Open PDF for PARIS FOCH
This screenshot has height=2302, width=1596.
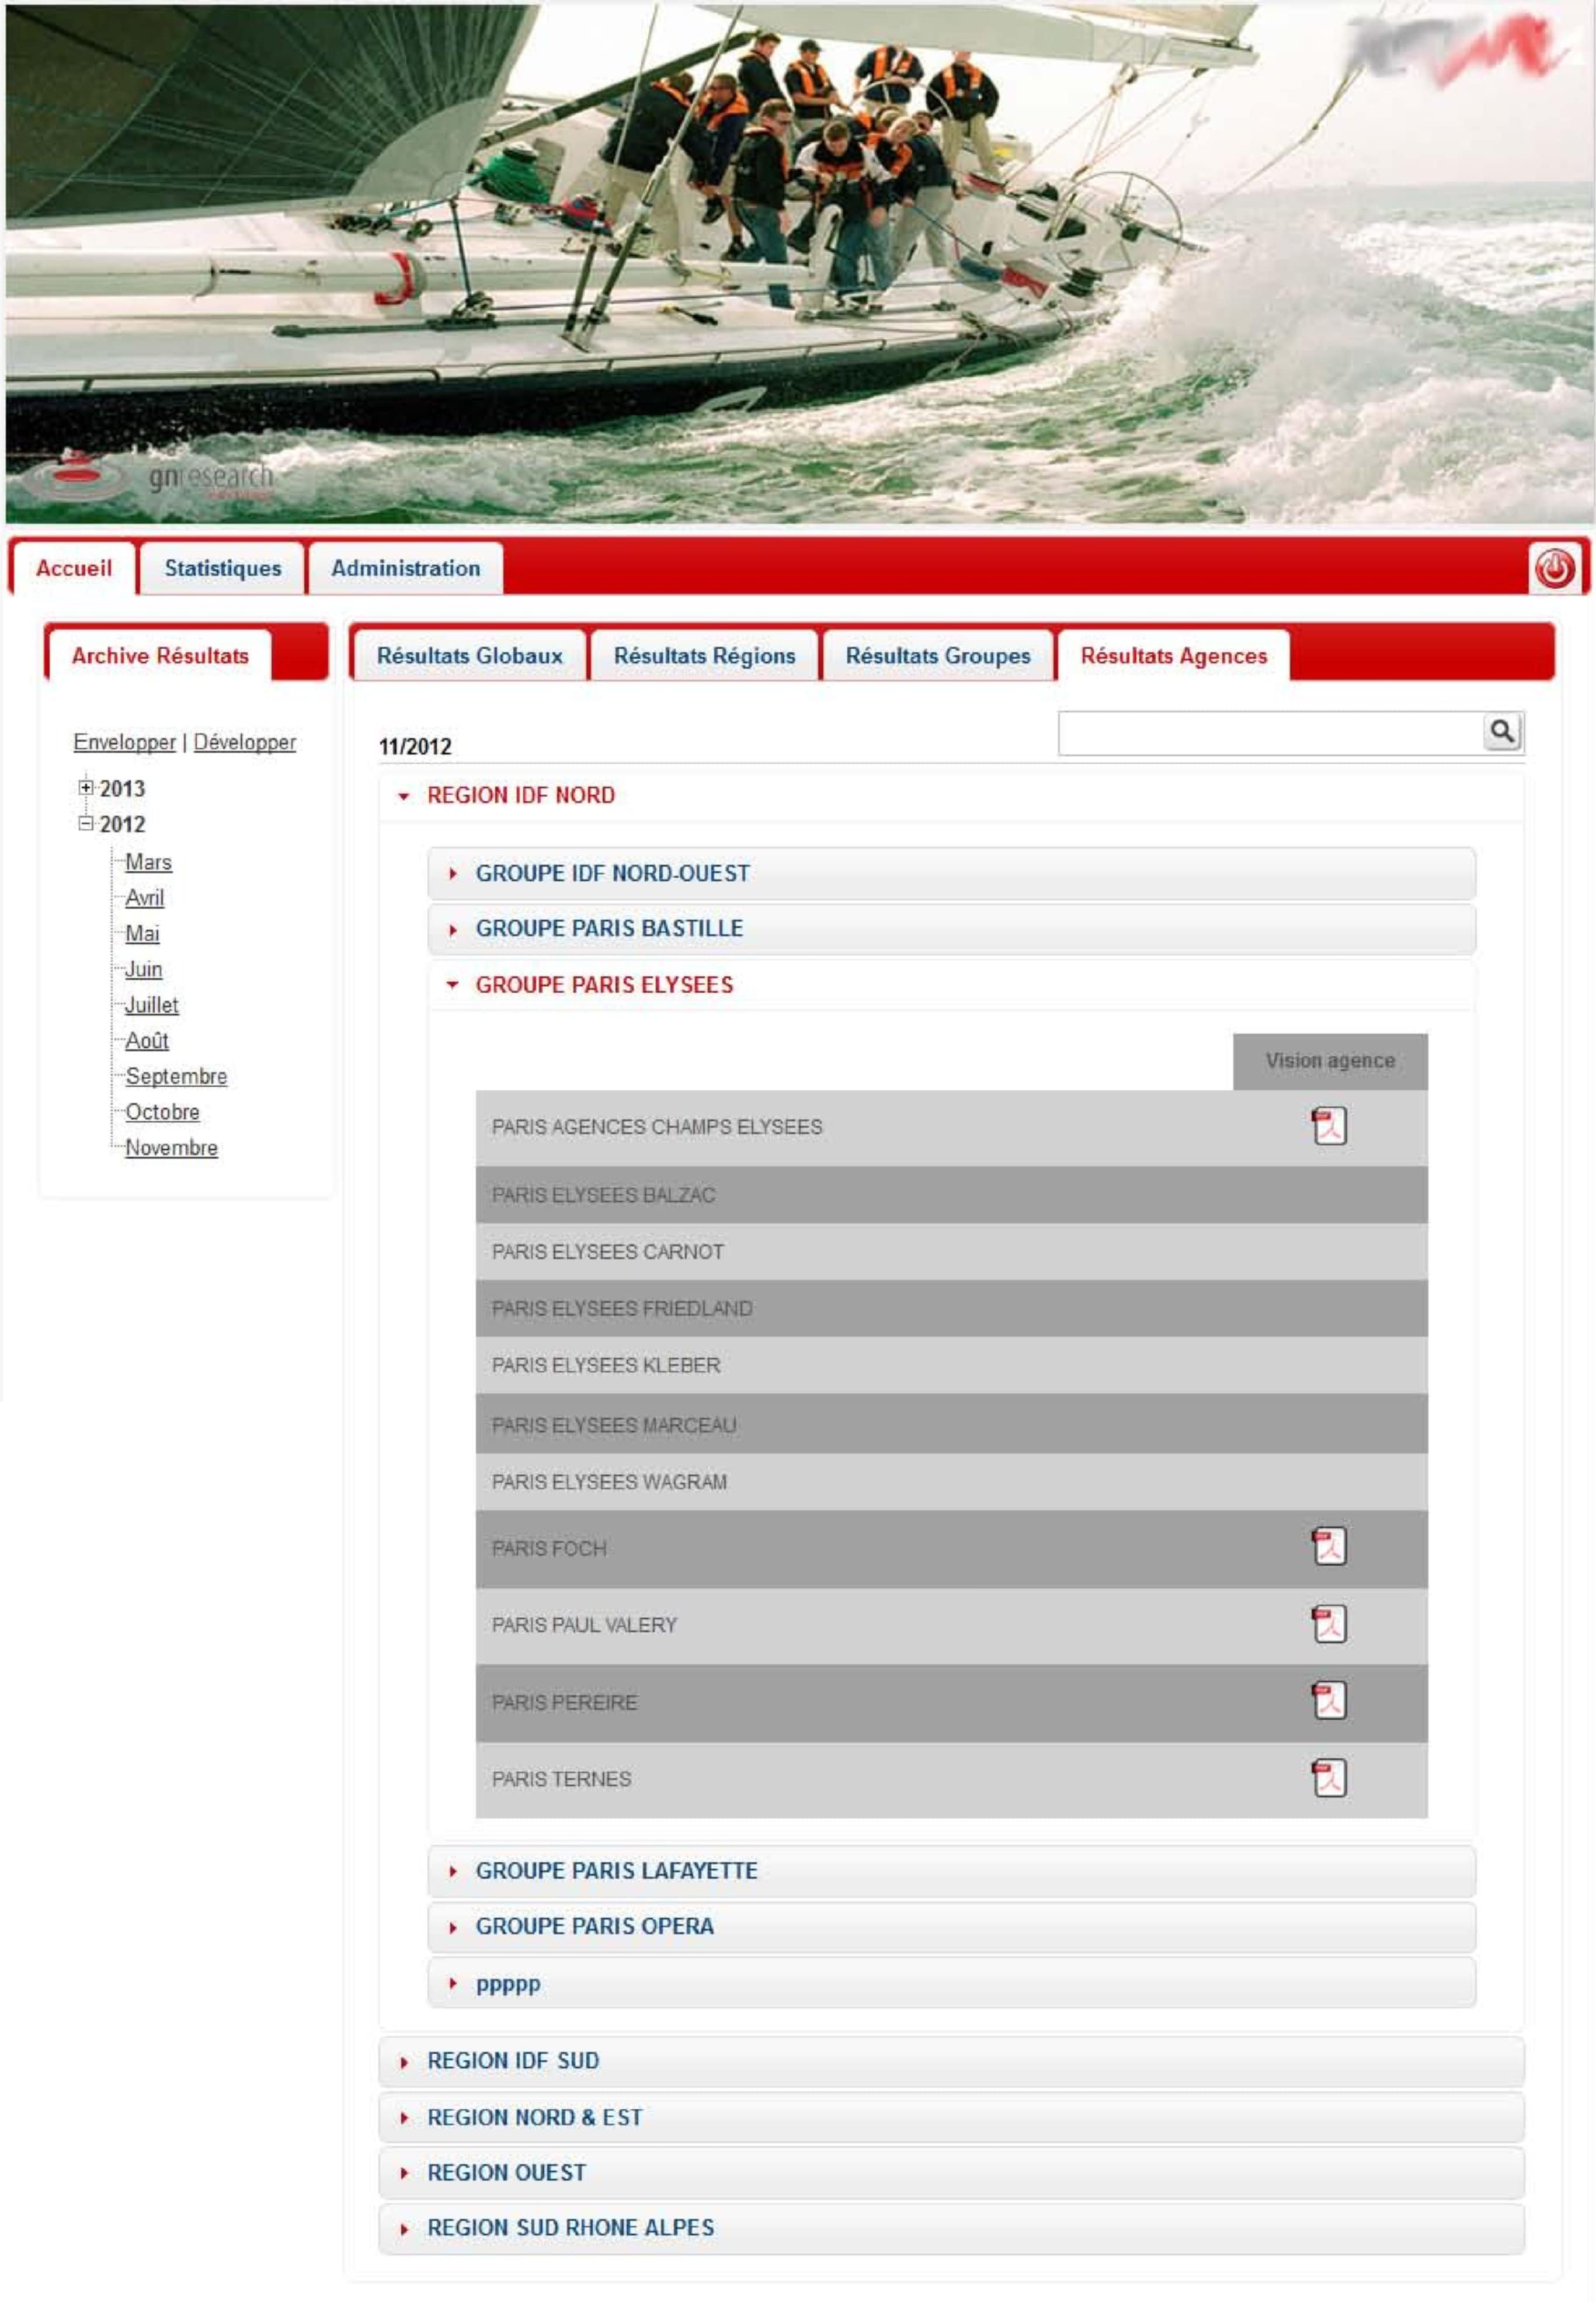(1329, 1547)
